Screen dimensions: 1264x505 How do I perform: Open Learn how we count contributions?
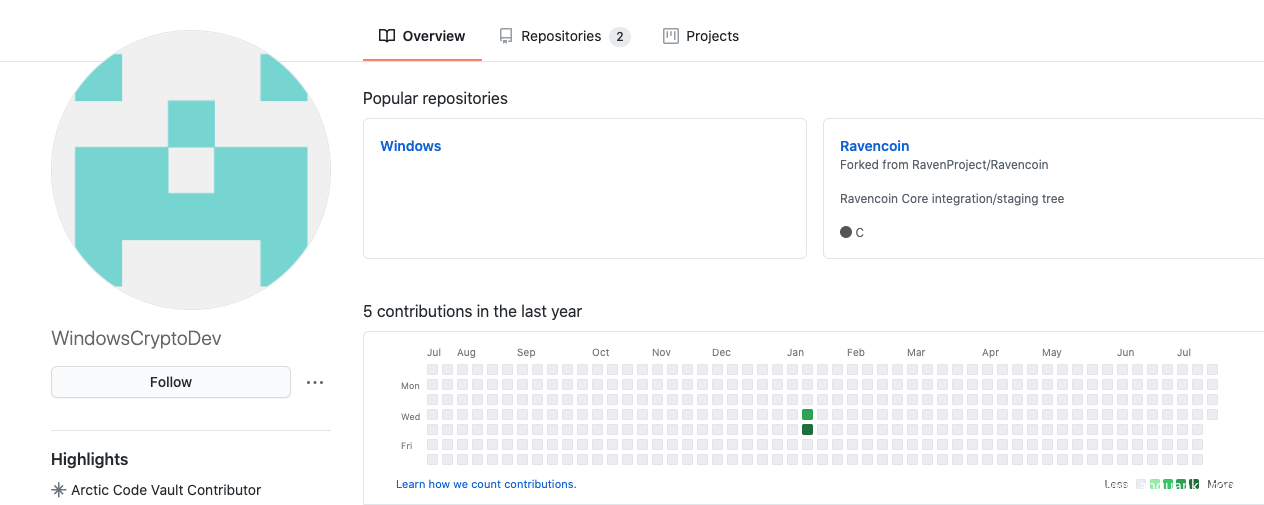[x=486, y=484]
